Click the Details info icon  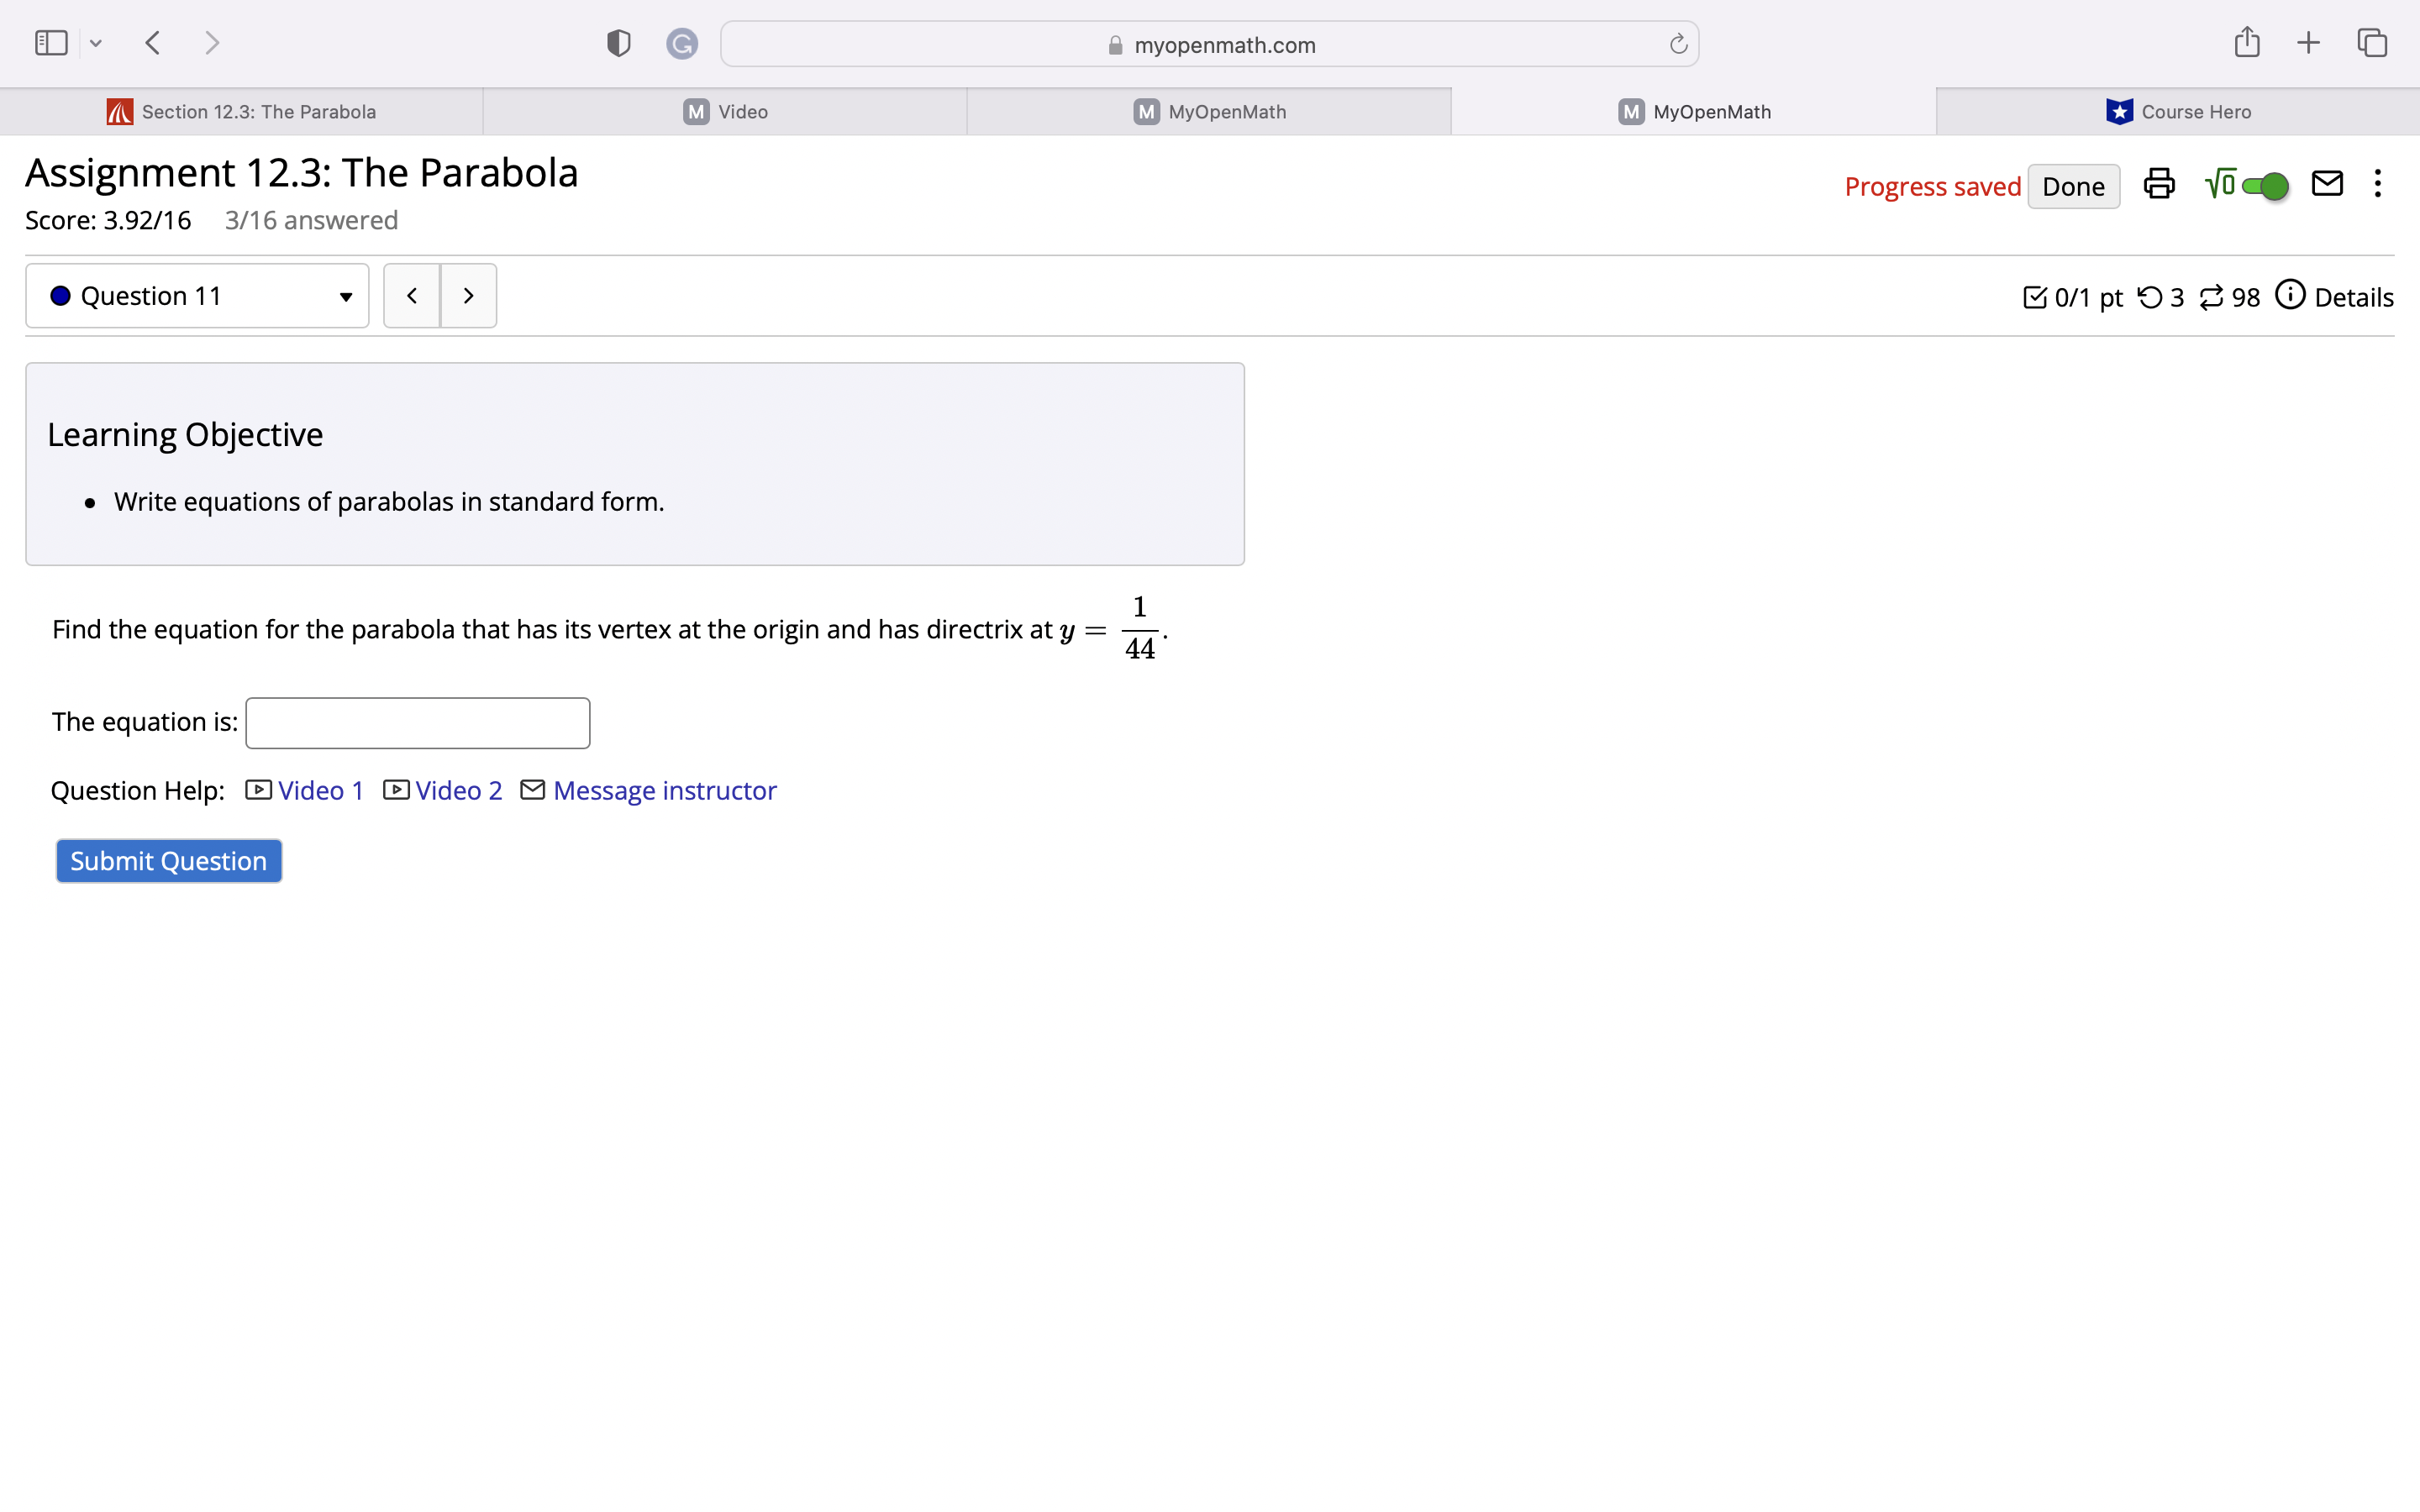[2290, 295]
